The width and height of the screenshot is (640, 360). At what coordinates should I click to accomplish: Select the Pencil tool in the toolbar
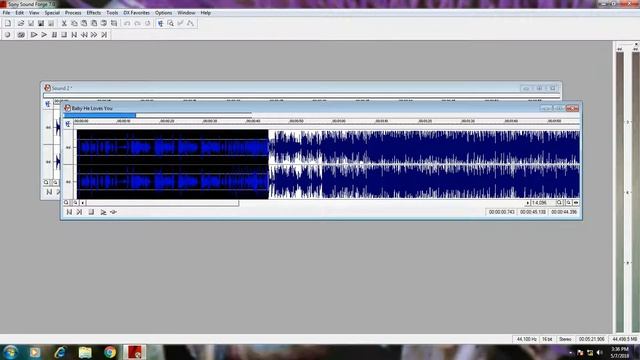[x=180, y=23]
